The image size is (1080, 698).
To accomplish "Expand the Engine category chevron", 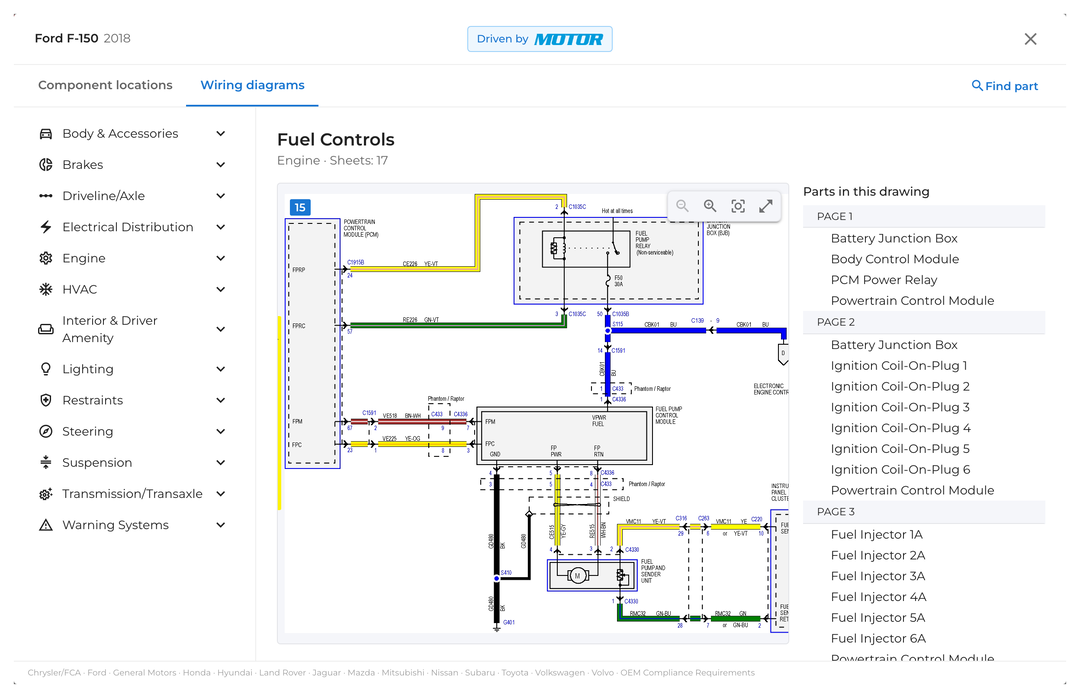I will pyautogui.click(x=220, y=258).
